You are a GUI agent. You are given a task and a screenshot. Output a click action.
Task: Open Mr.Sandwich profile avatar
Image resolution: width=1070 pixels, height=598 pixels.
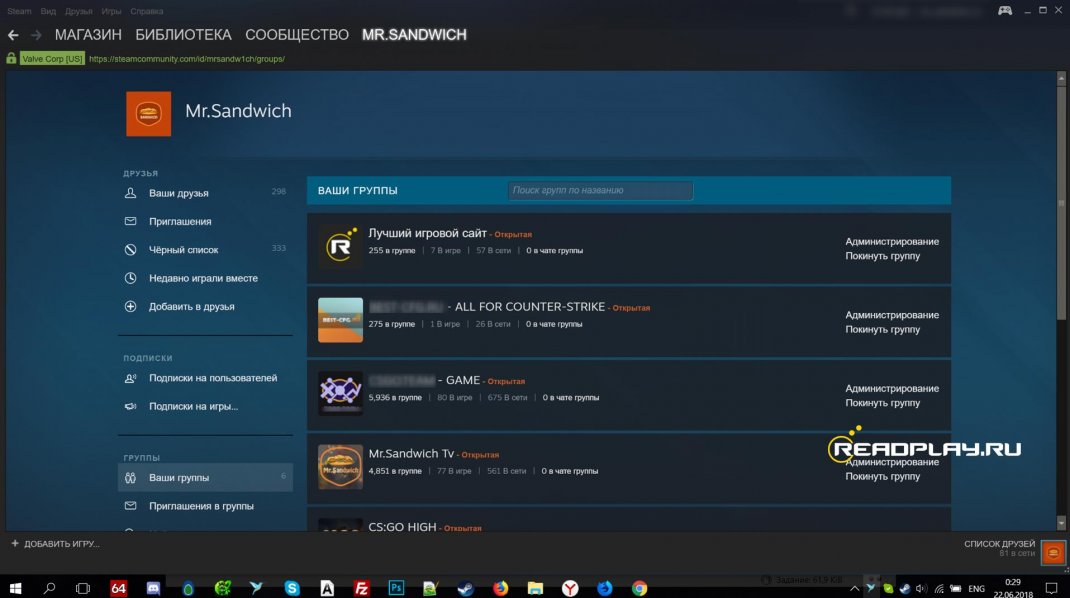(x=149, y=114)
